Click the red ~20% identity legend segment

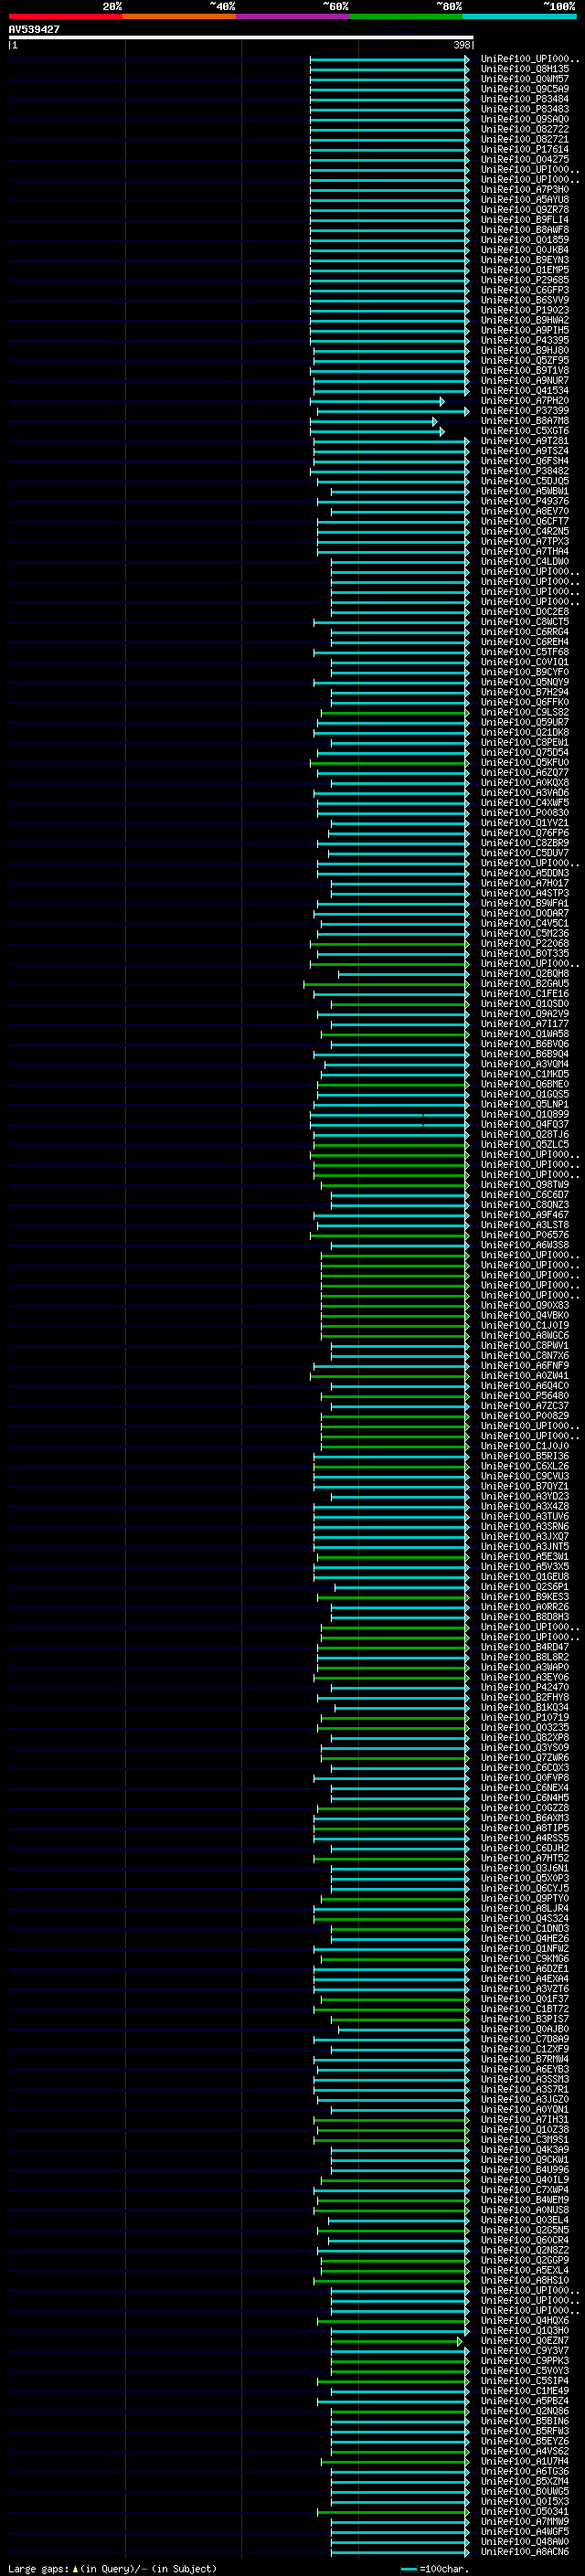[x=65, y=16]
